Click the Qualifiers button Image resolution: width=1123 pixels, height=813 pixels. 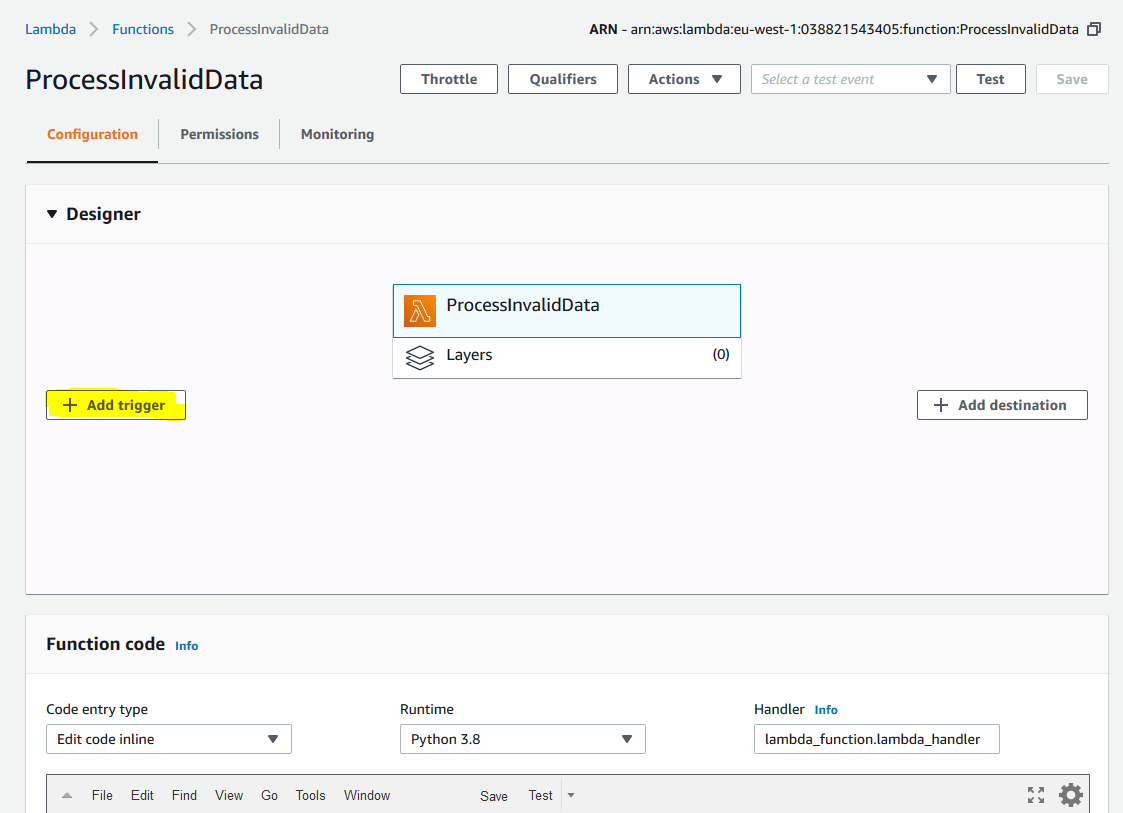click(x=563, y=79)
